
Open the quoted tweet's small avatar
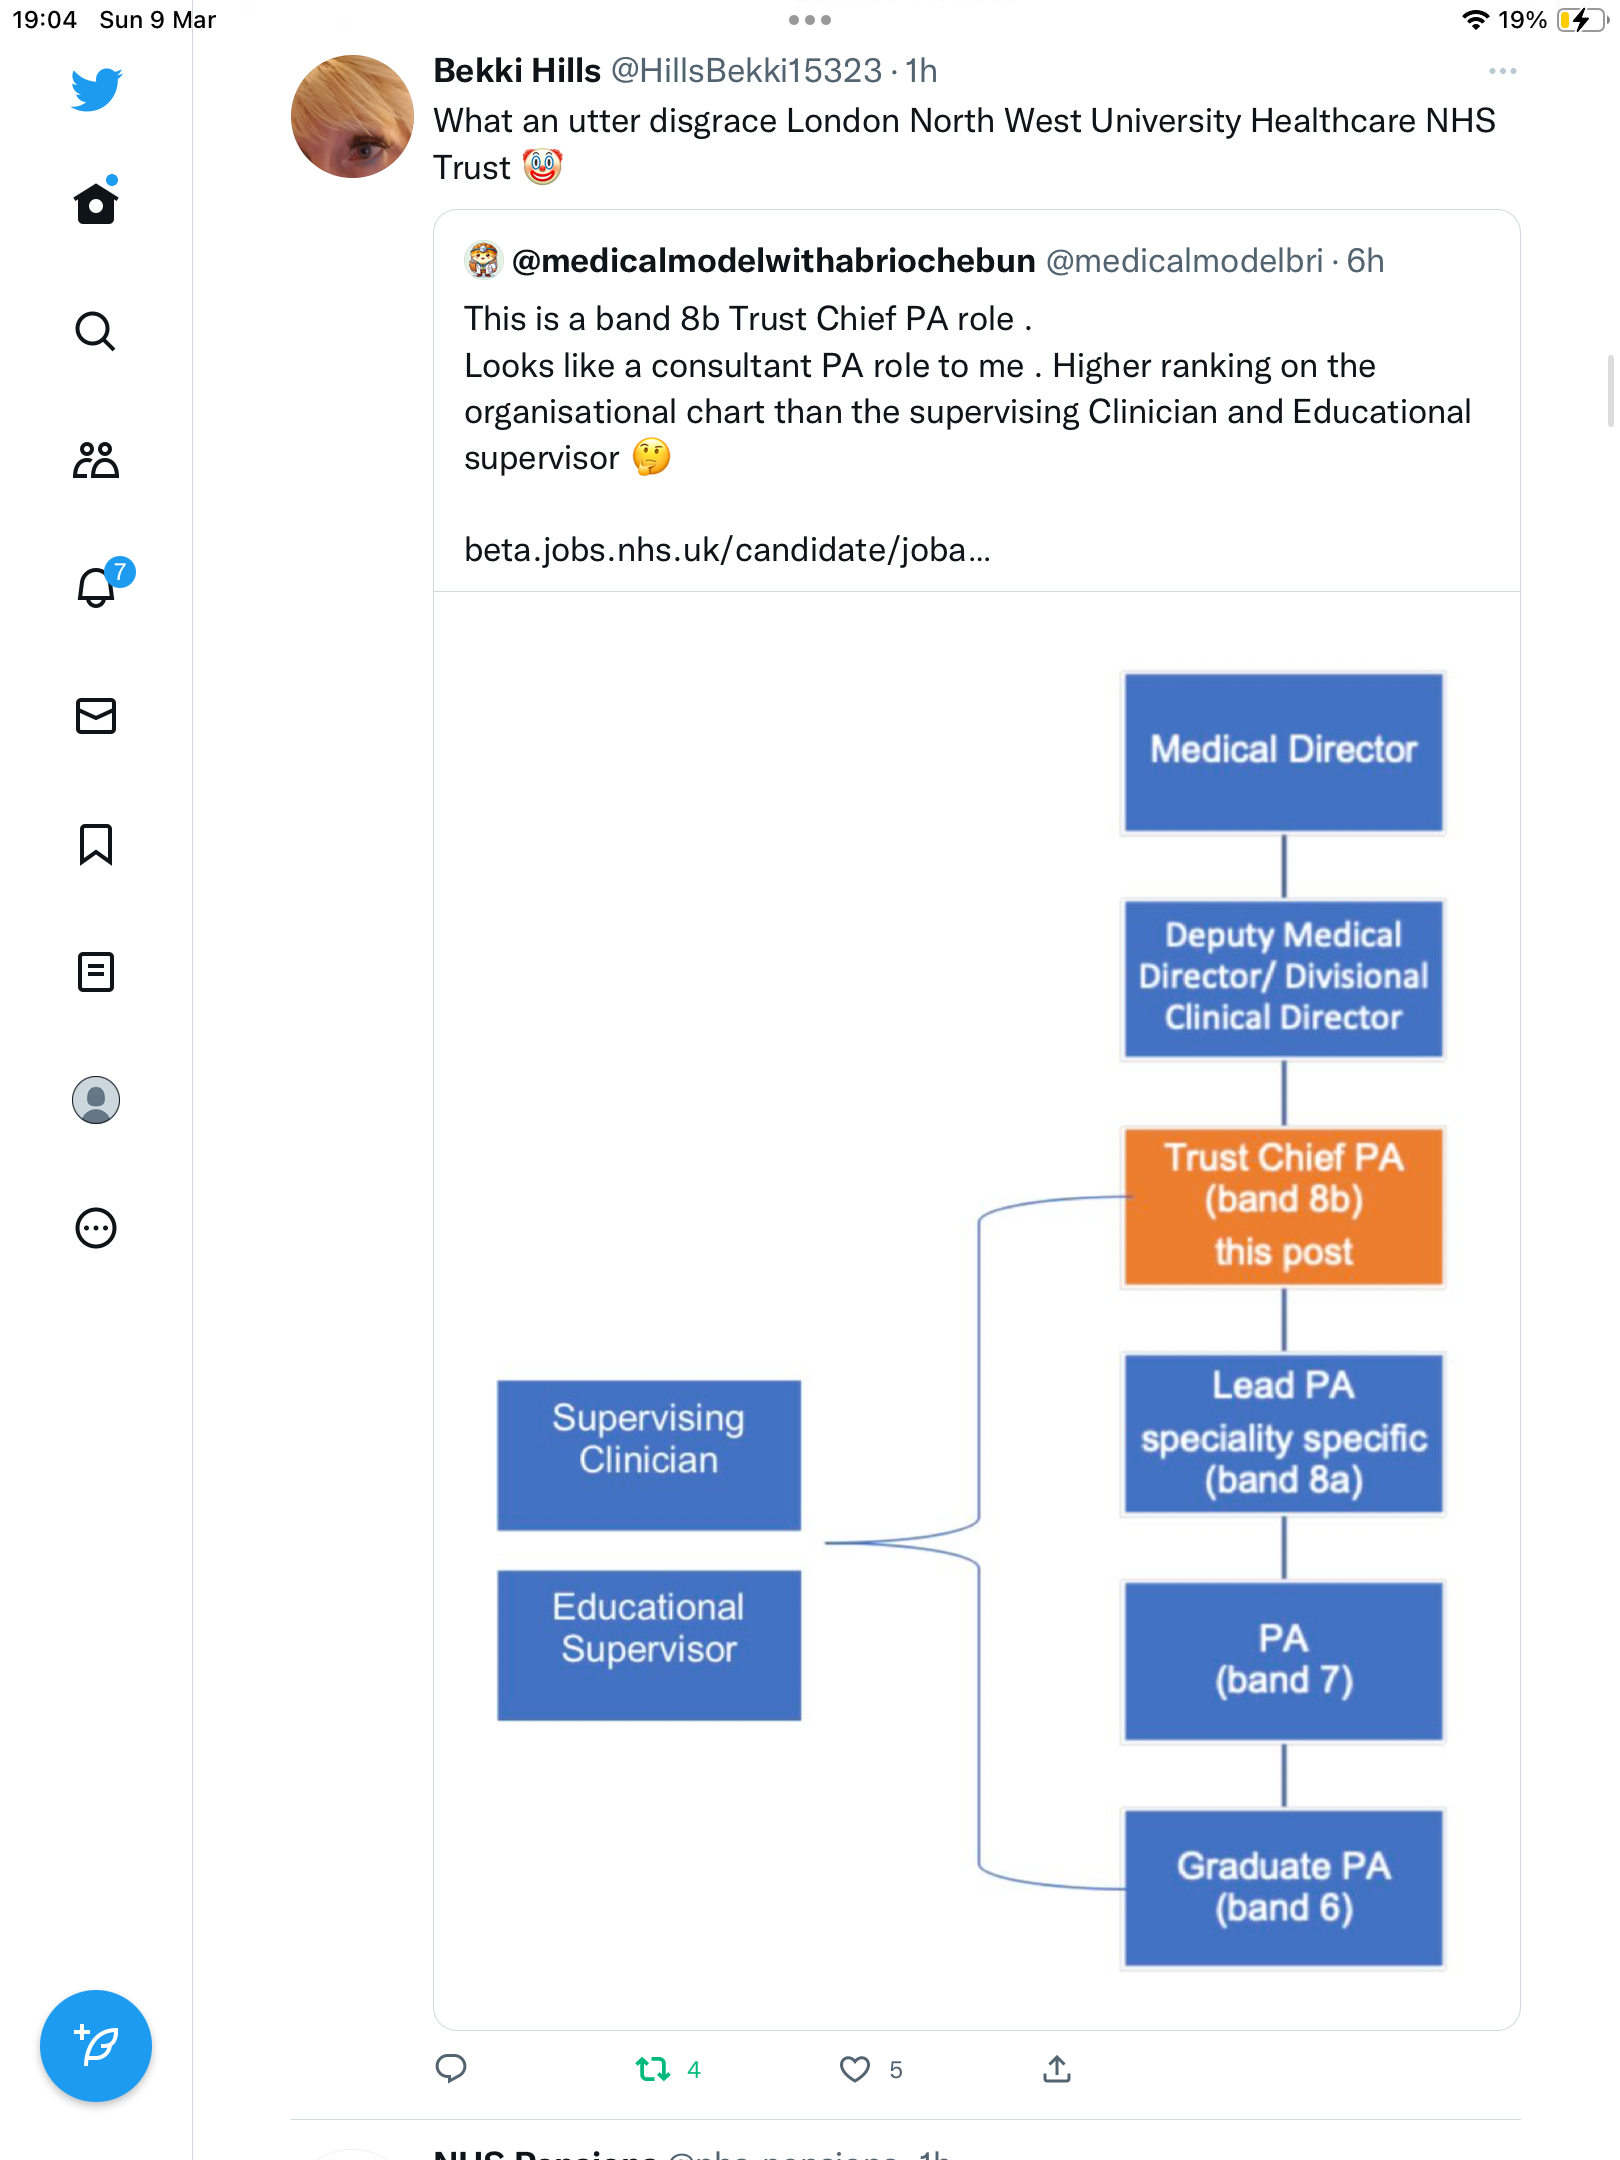[x=483, y=260]
